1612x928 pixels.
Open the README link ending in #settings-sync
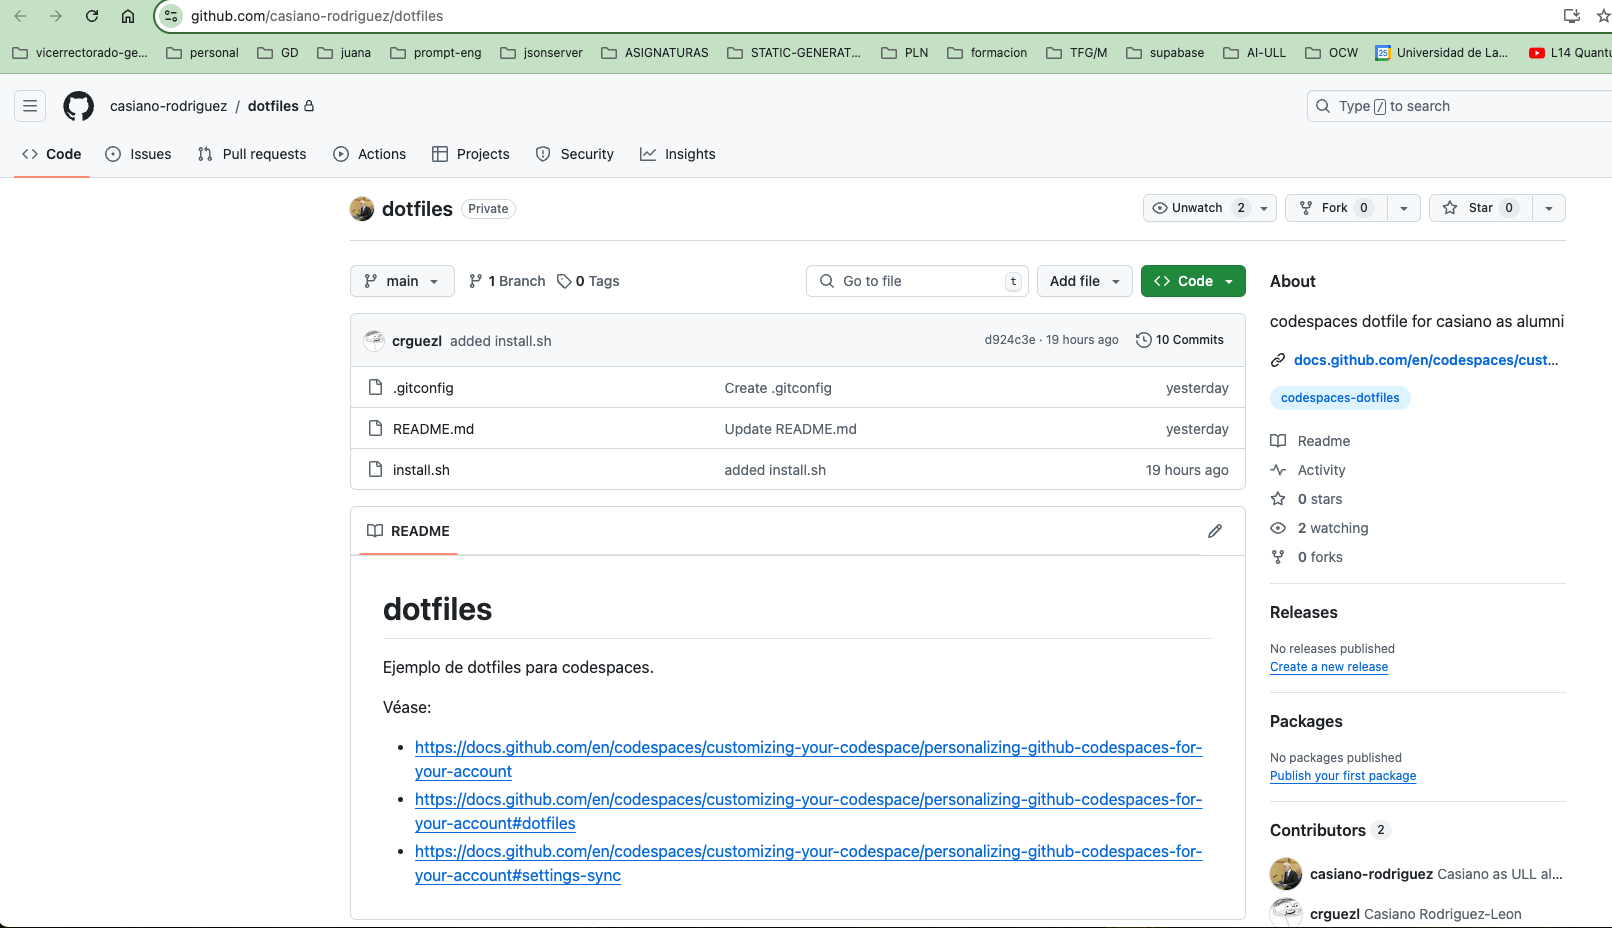[x=808, y=863]
